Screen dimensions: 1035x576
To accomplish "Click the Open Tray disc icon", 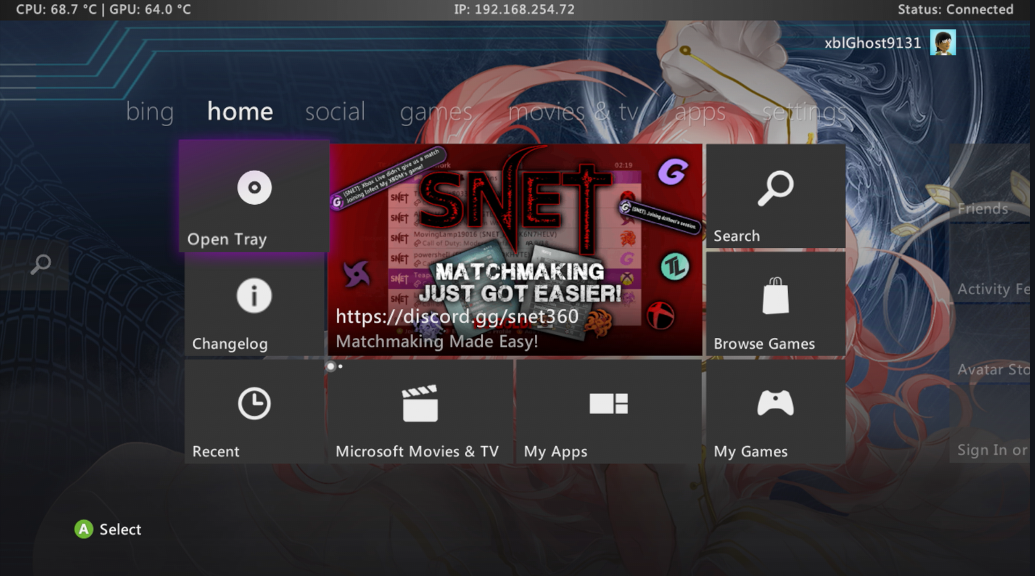I will 254,188.
